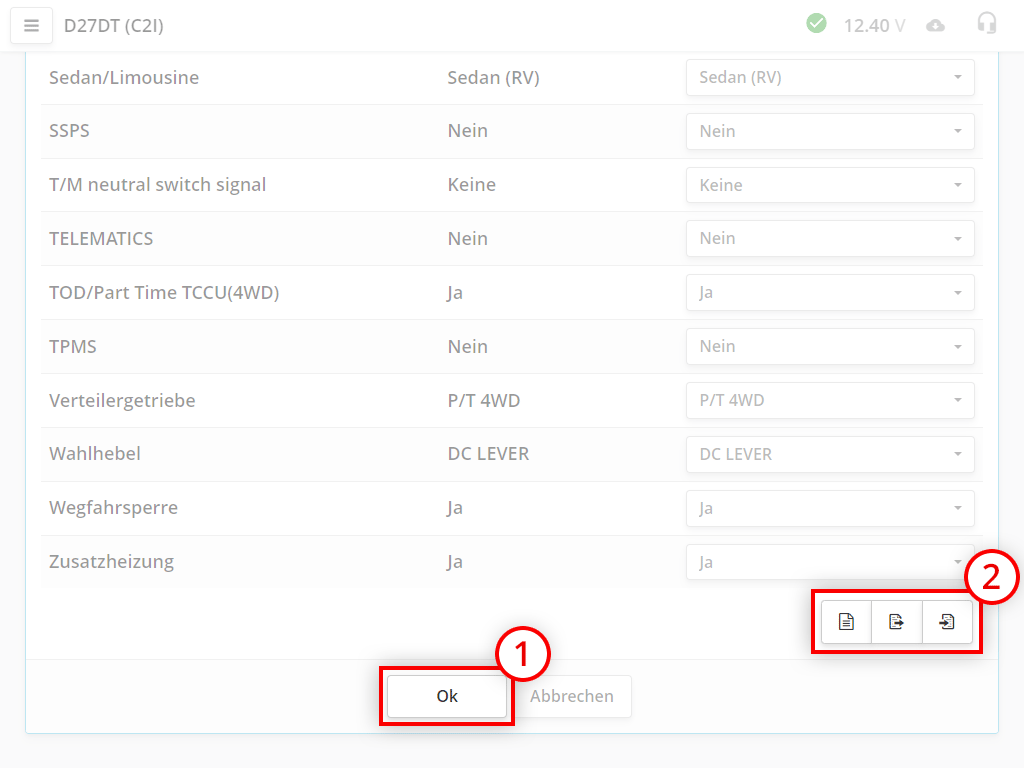Open headset support icon
The width and height of the screenshot is (1024, 768).
click(x=986, y=24)
